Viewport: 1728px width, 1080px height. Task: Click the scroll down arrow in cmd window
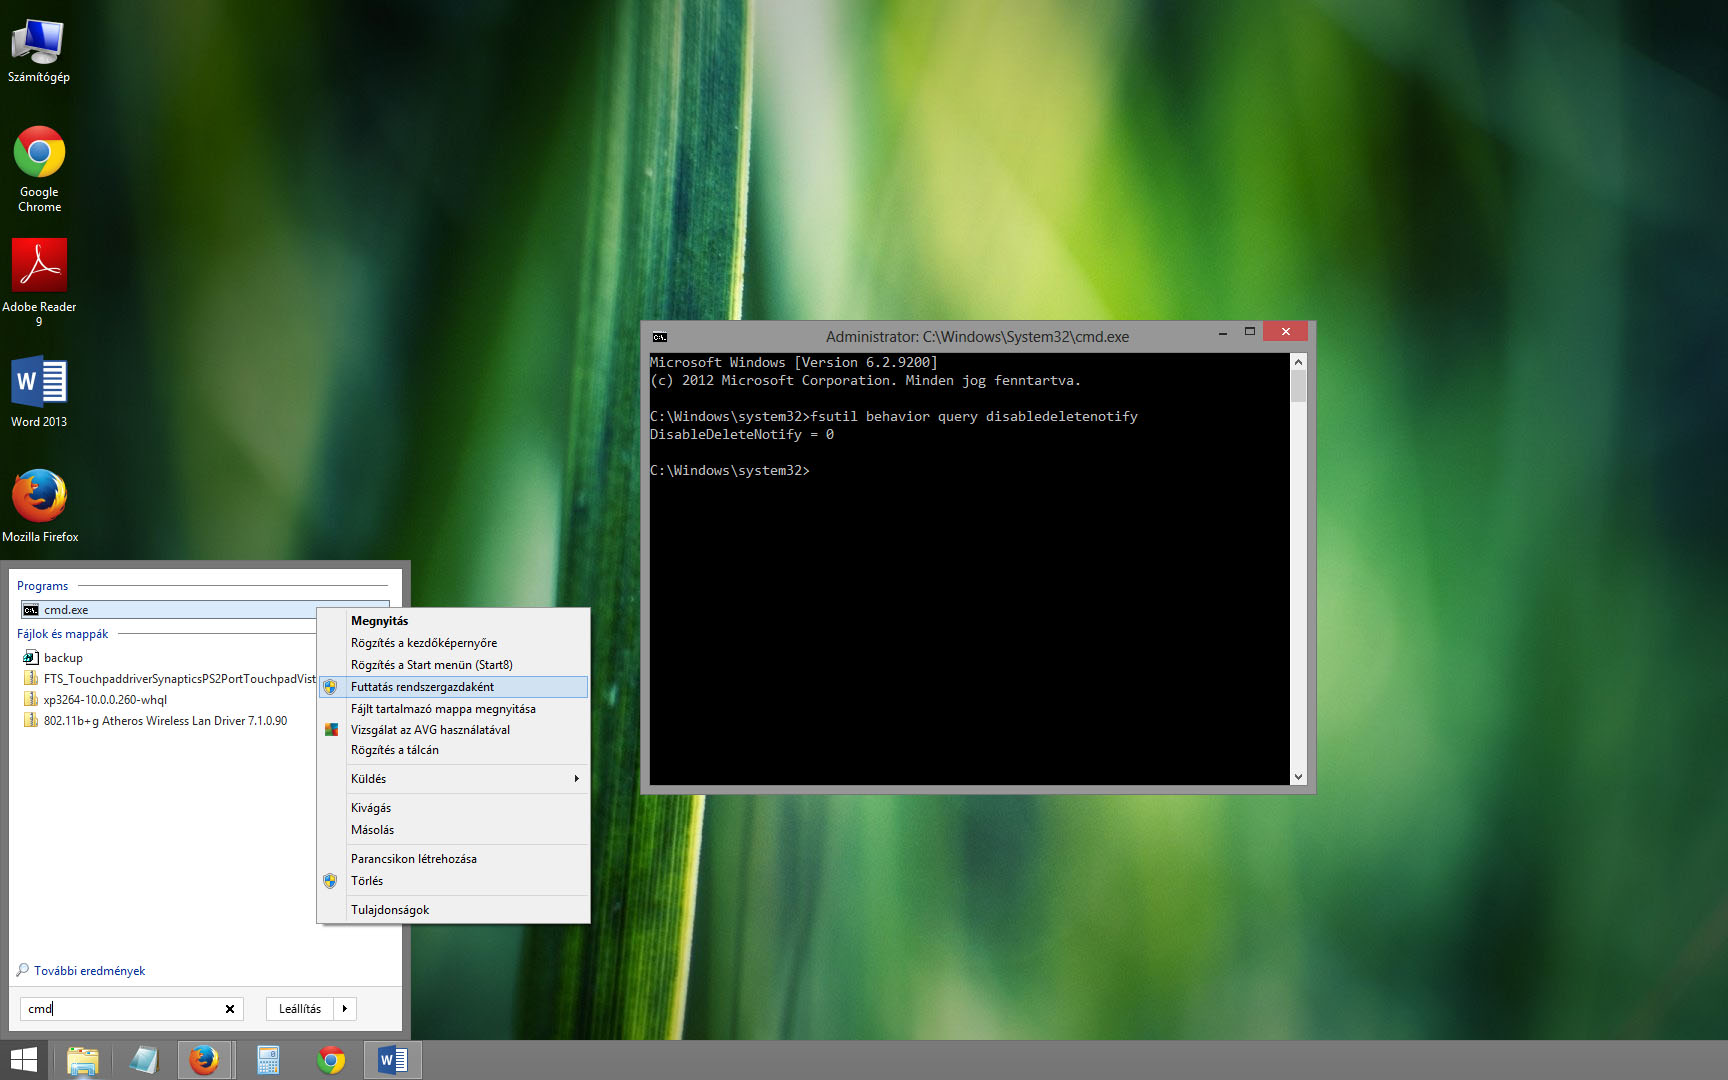point(1298,777)
